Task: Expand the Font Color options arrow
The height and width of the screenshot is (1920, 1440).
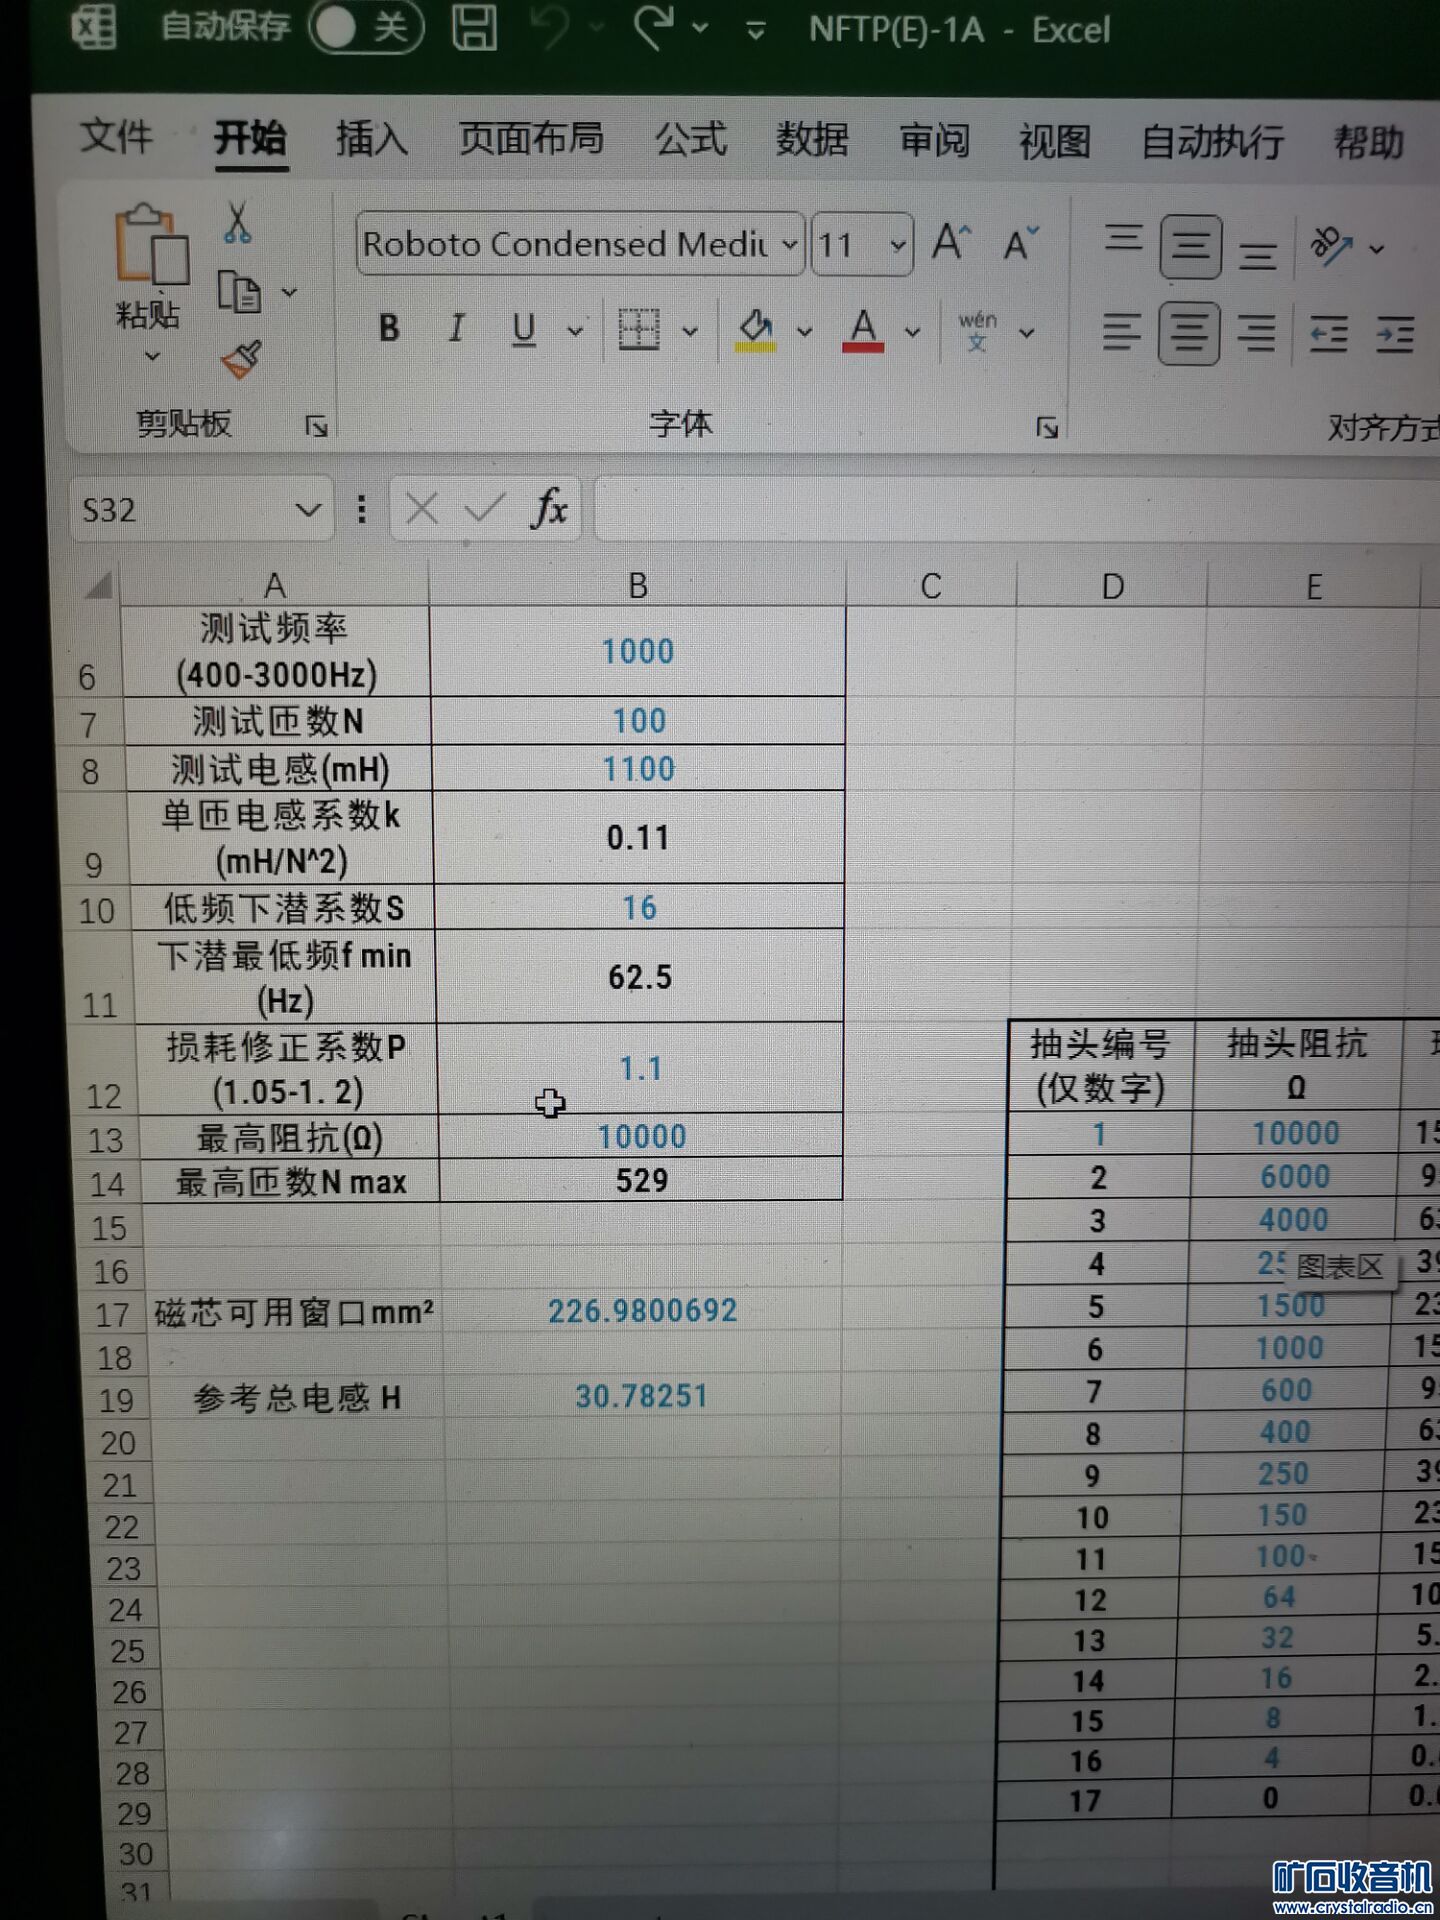Action: (912, 331)
